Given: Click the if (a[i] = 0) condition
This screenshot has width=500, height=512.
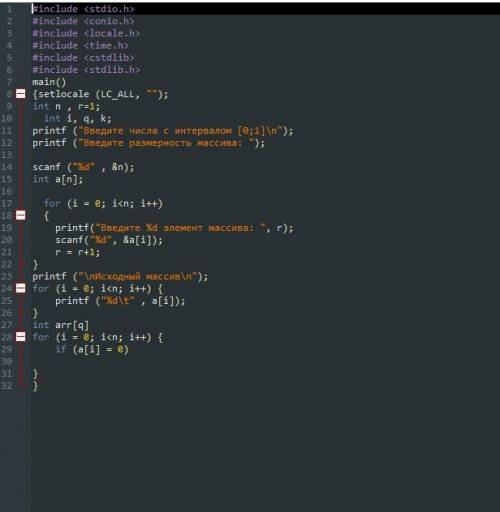Looking at the screenshot, I should click(x=92, y=349).
